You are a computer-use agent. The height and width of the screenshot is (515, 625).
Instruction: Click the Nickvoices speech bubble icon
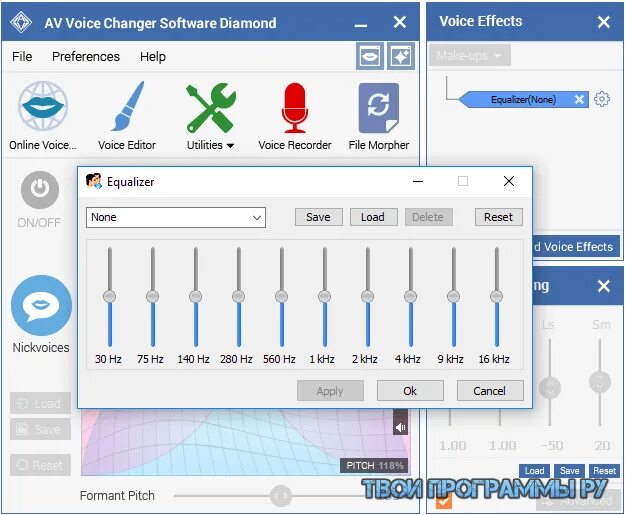[41, 305]
